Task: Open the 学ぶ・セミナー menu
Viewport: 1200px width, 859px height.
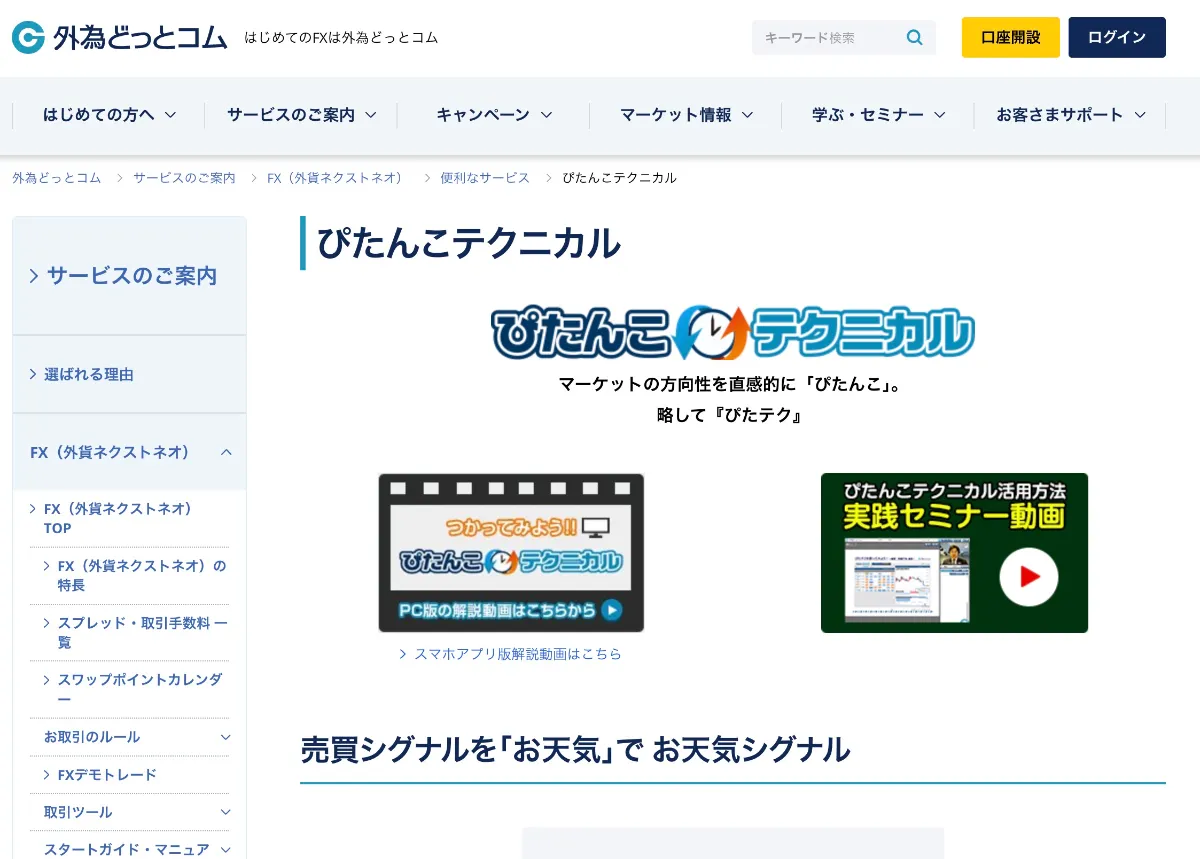Action: [x=875, y=115]
